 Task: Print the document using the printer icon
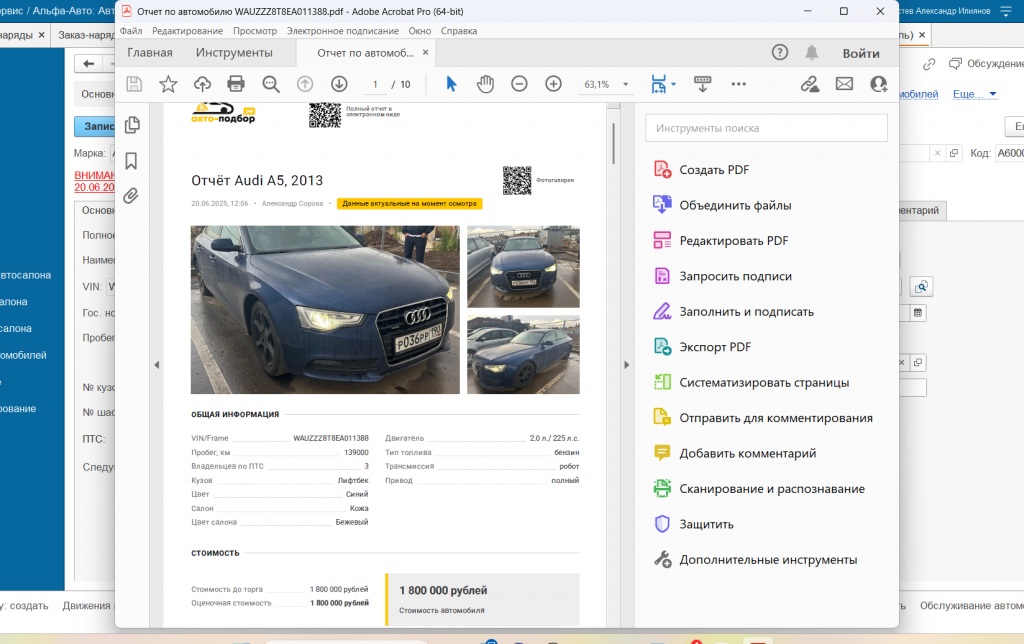point(236,84)
